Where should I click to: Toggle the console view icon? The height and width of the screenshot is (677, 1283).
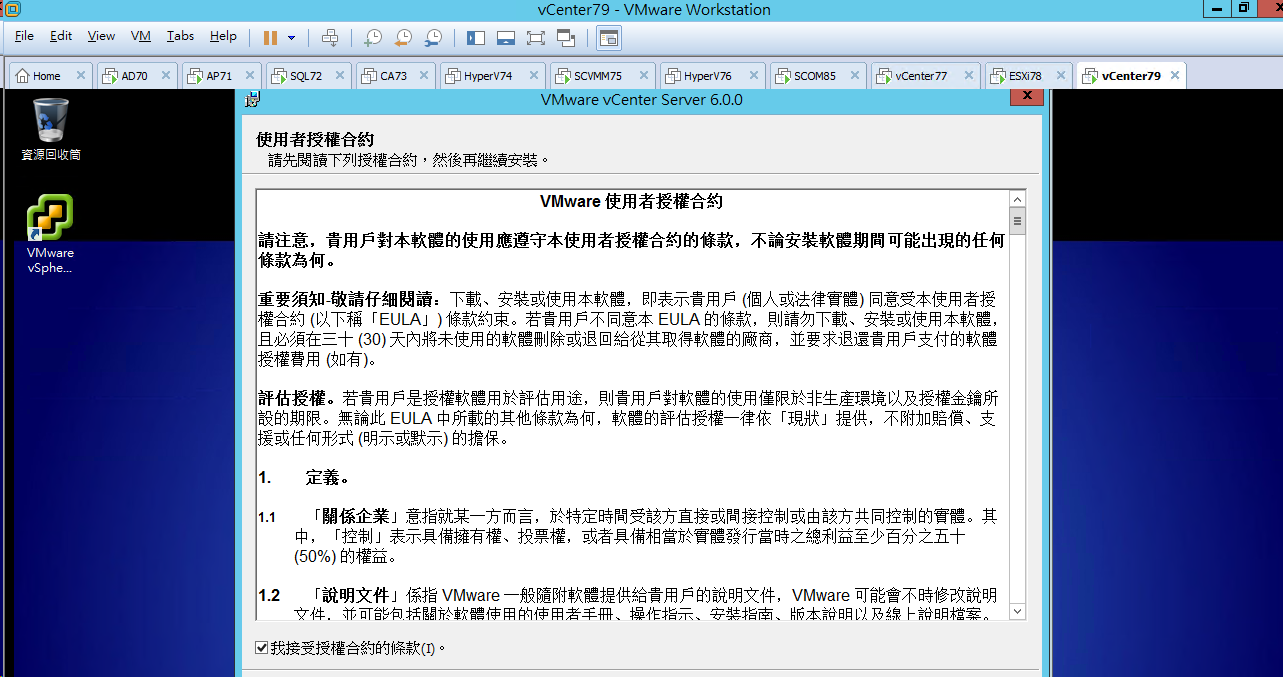pyautogui.click(x=609, y=37)
